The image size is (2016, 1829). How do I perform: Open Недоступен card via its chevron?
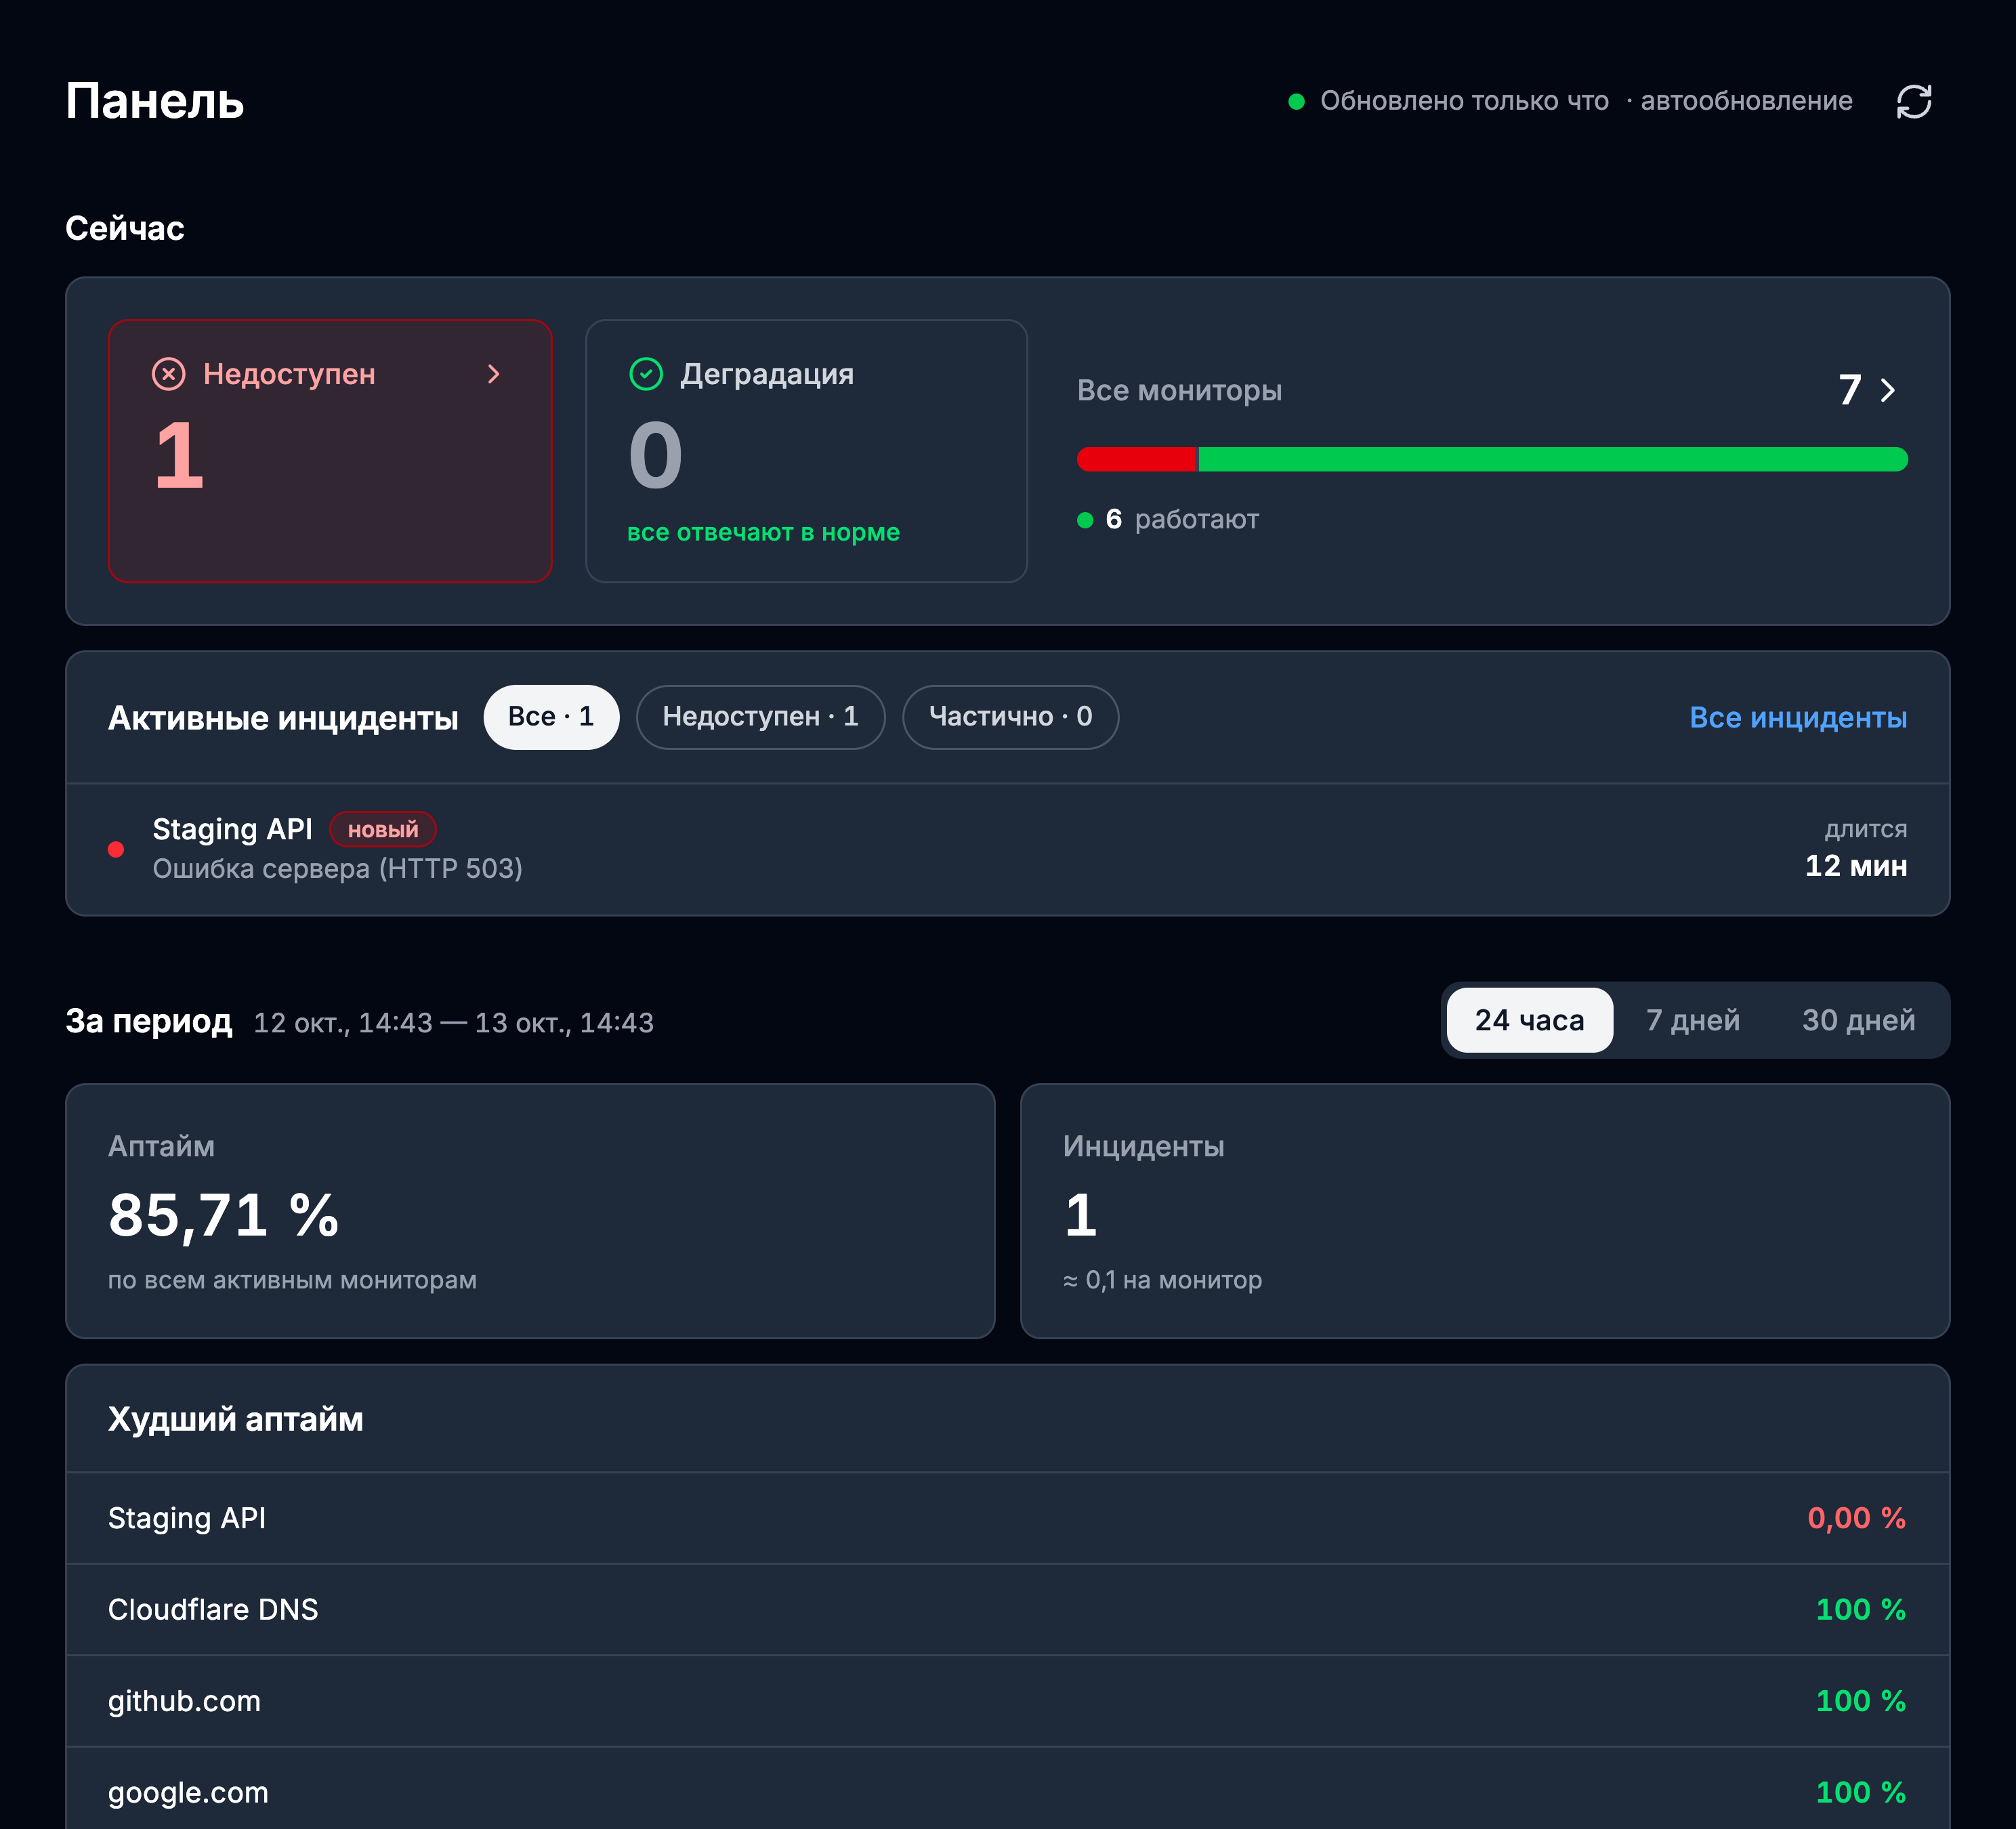(493, 374)
